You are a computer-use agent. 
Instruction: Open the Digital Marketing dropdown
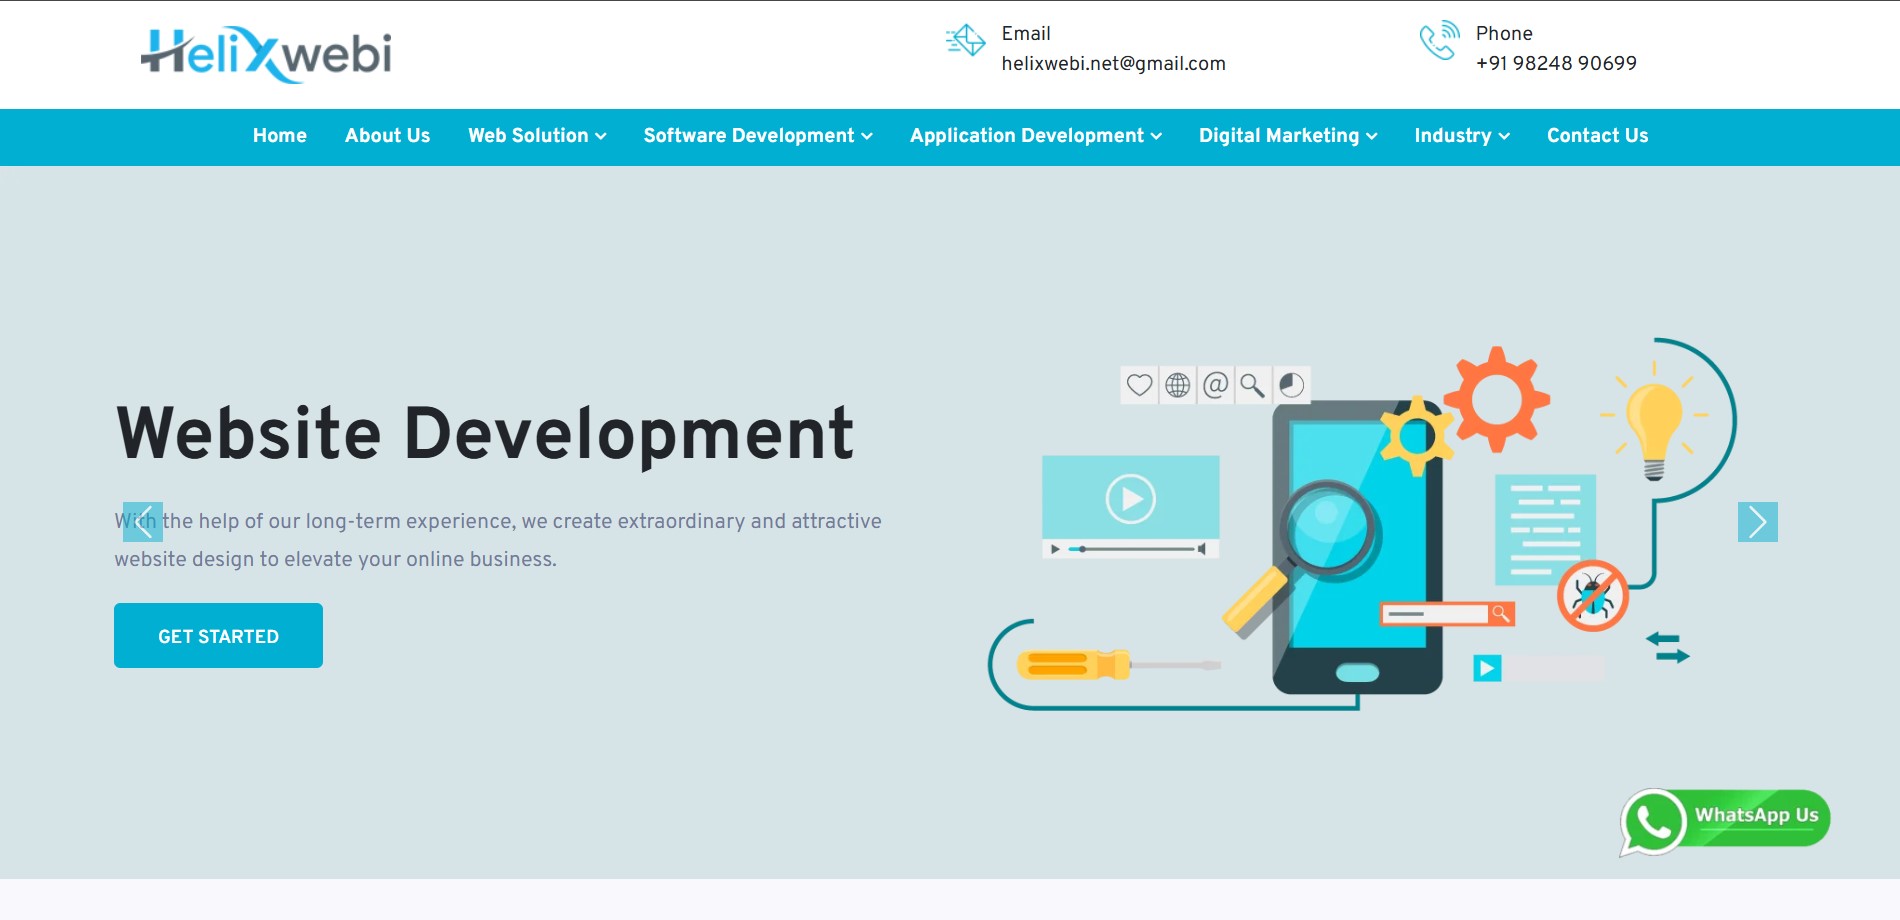click(x=1288, y=136)
